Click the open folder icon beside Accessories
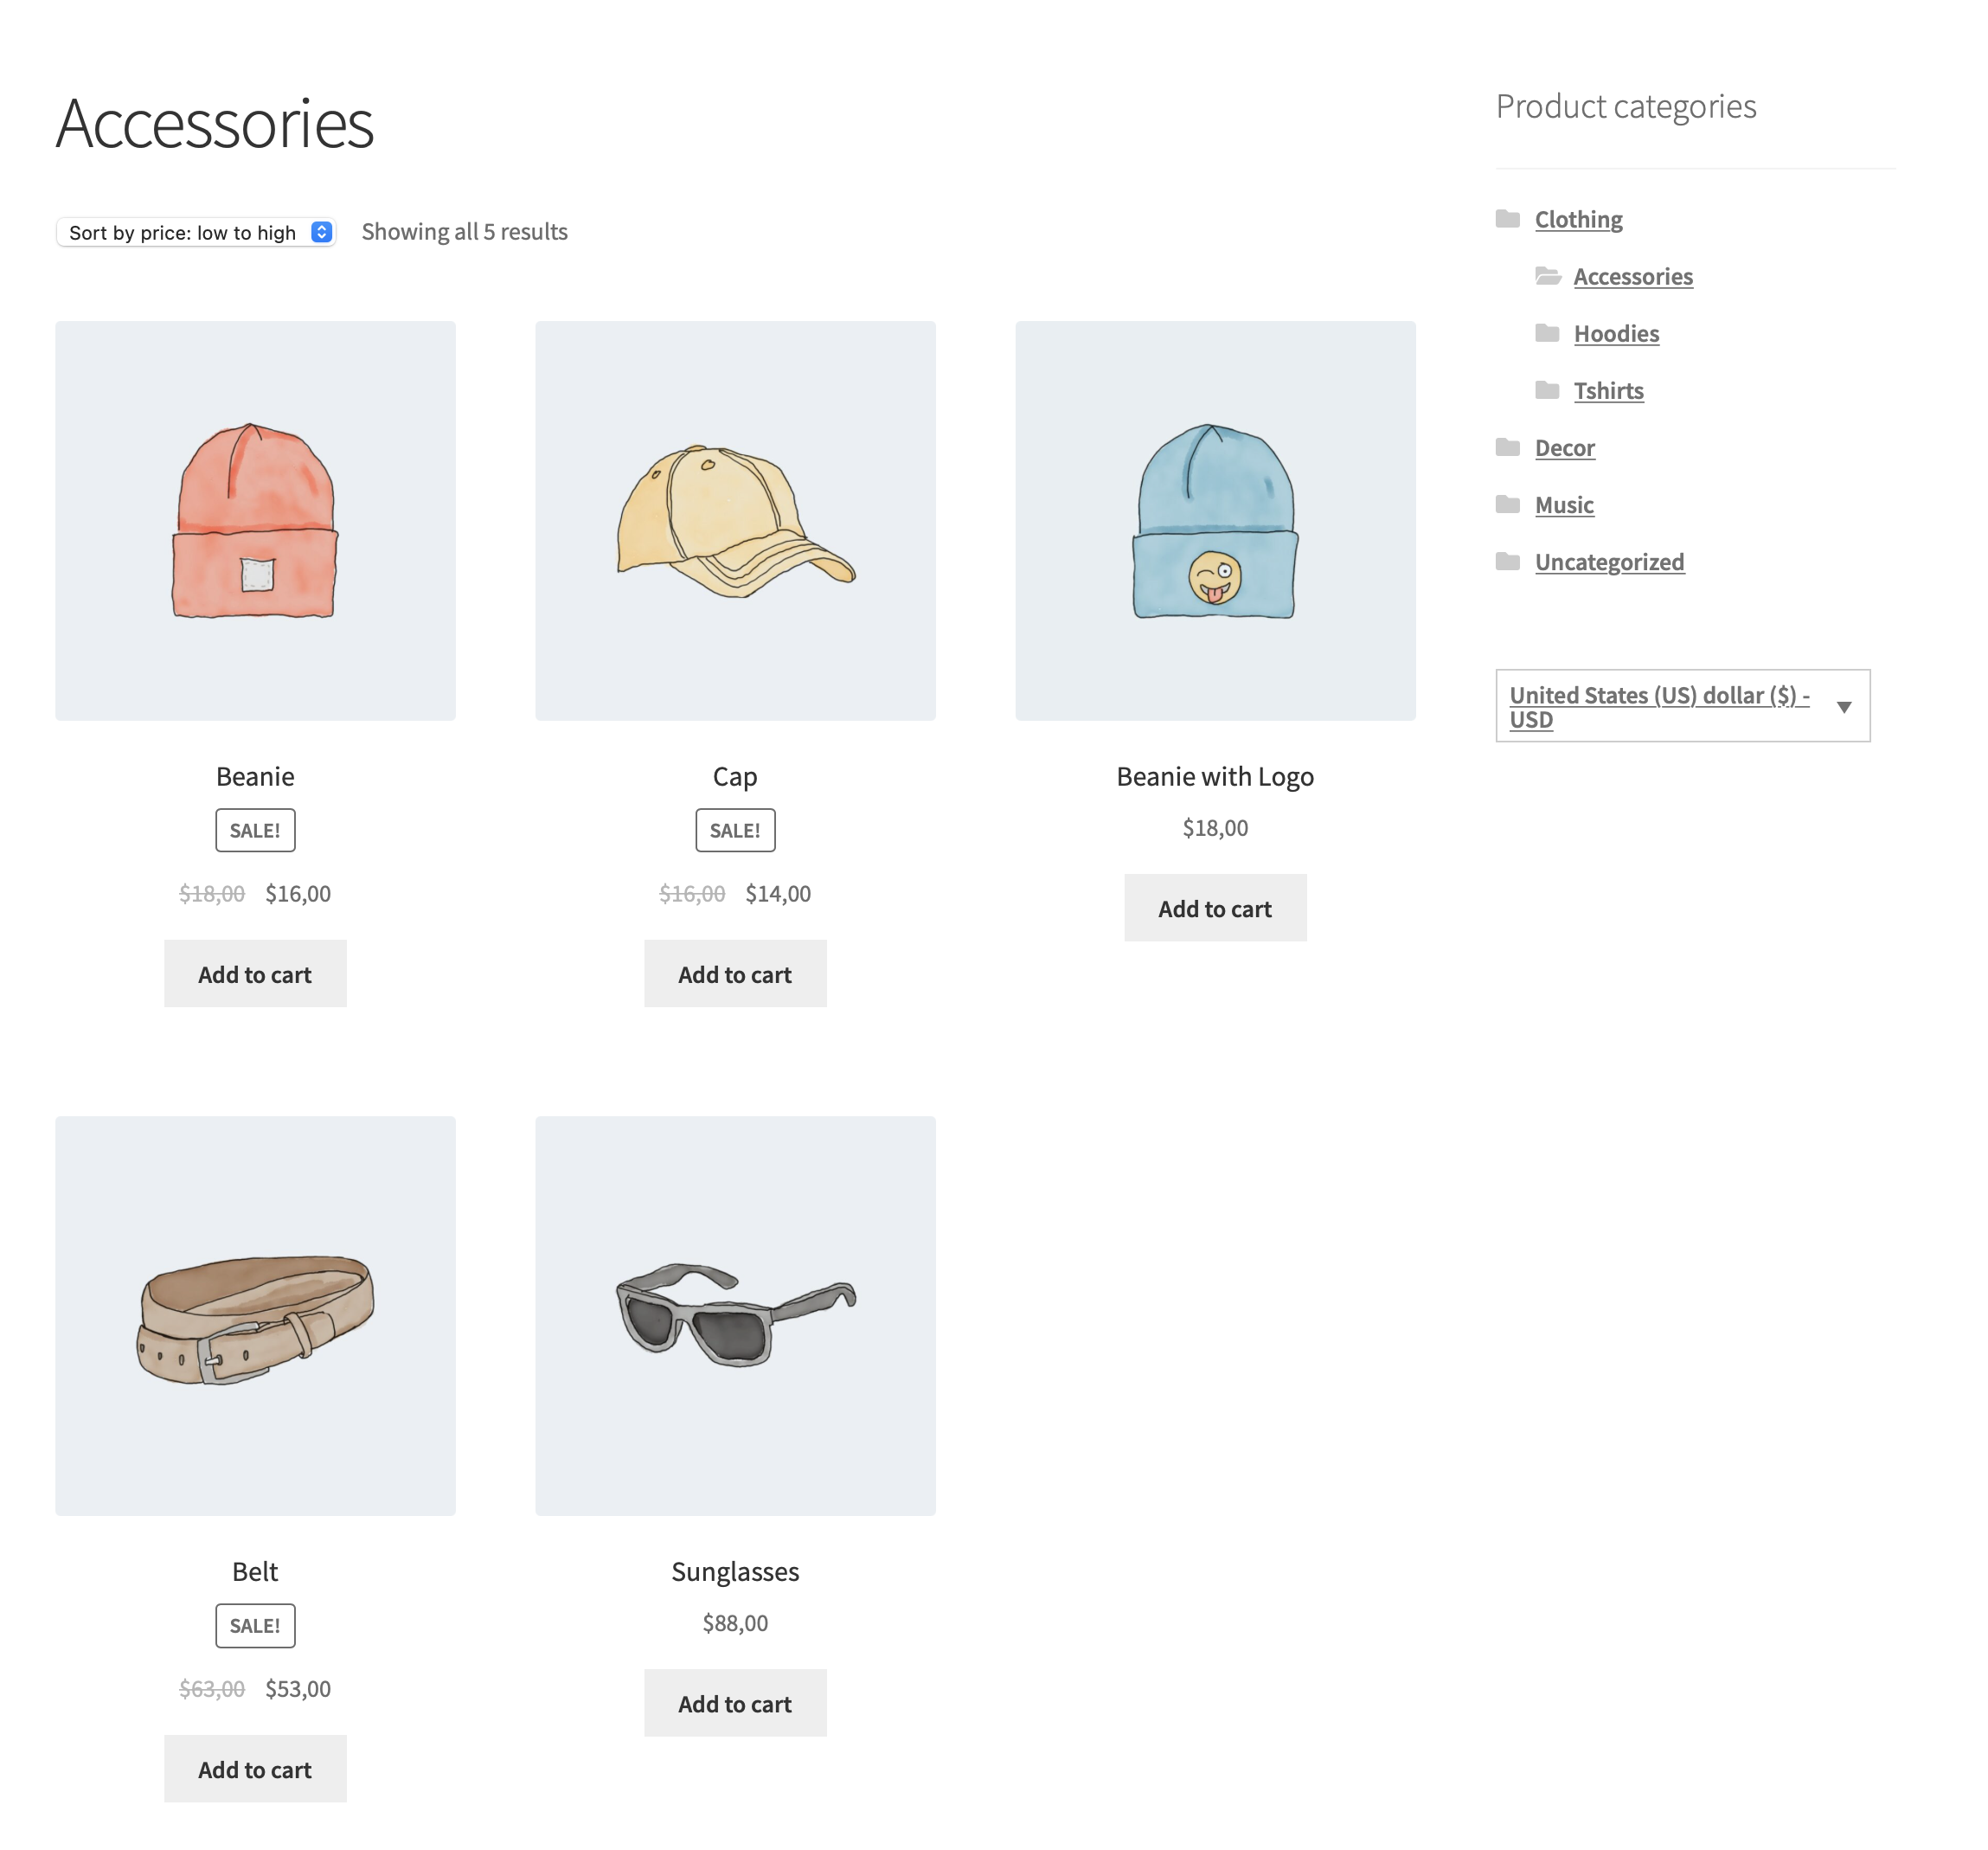 (x=1548, y=276)
